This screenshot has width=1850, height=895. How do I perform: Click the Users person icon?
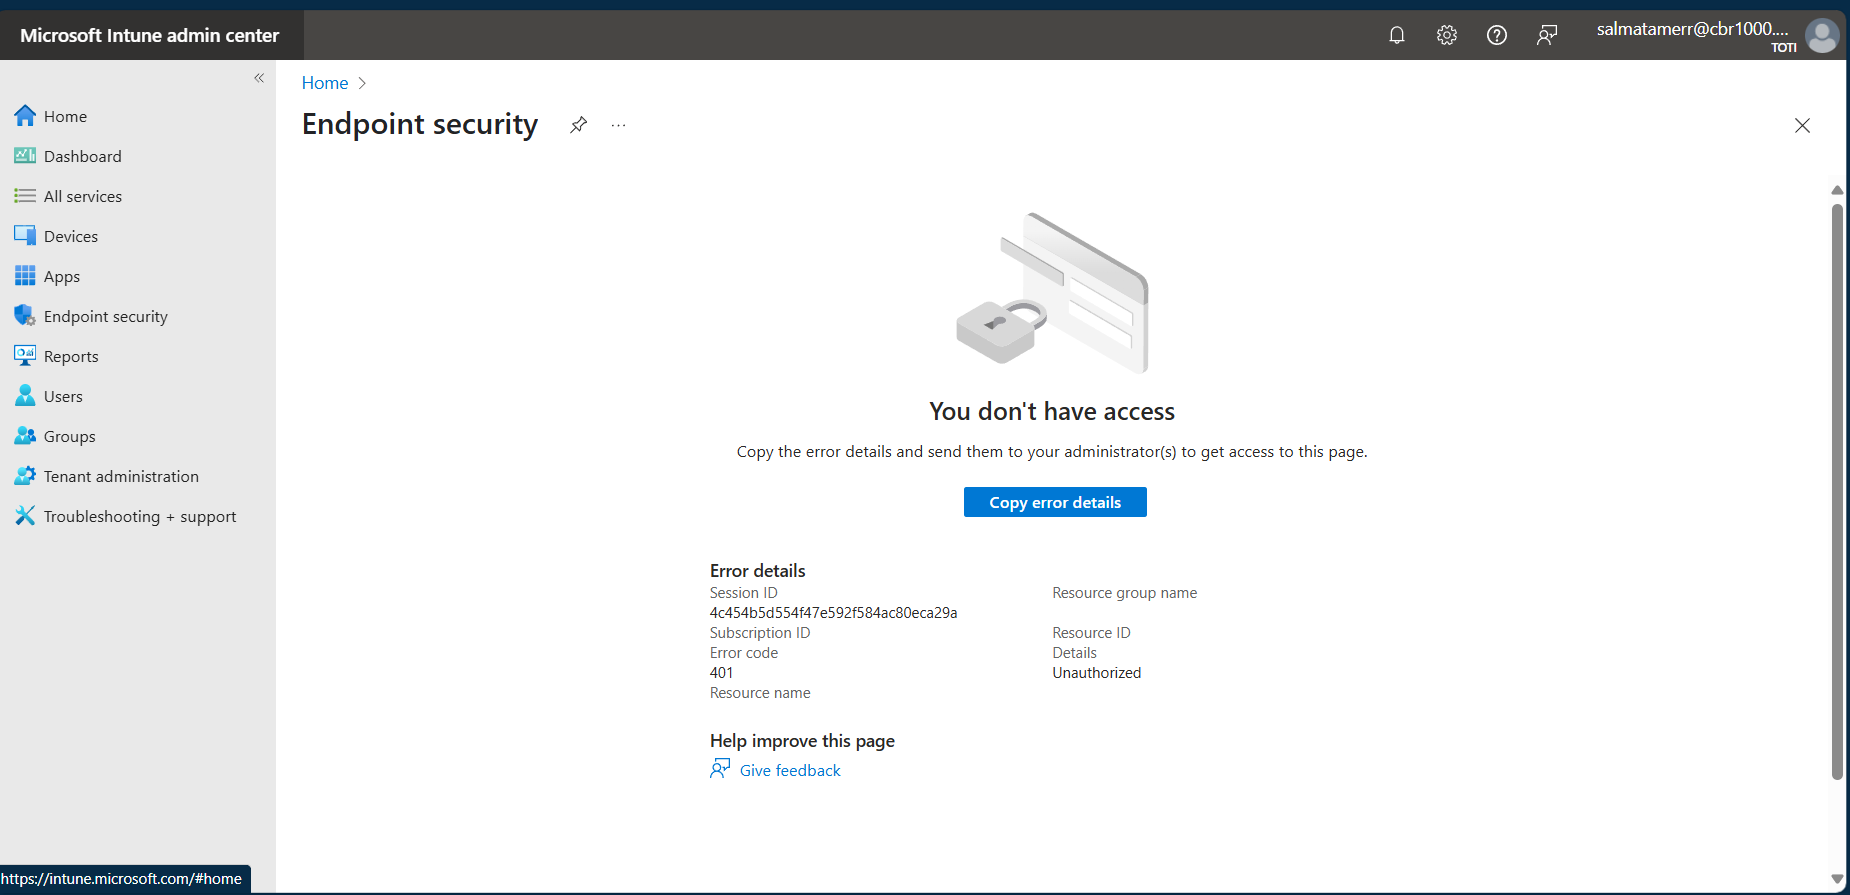(25, 396)
